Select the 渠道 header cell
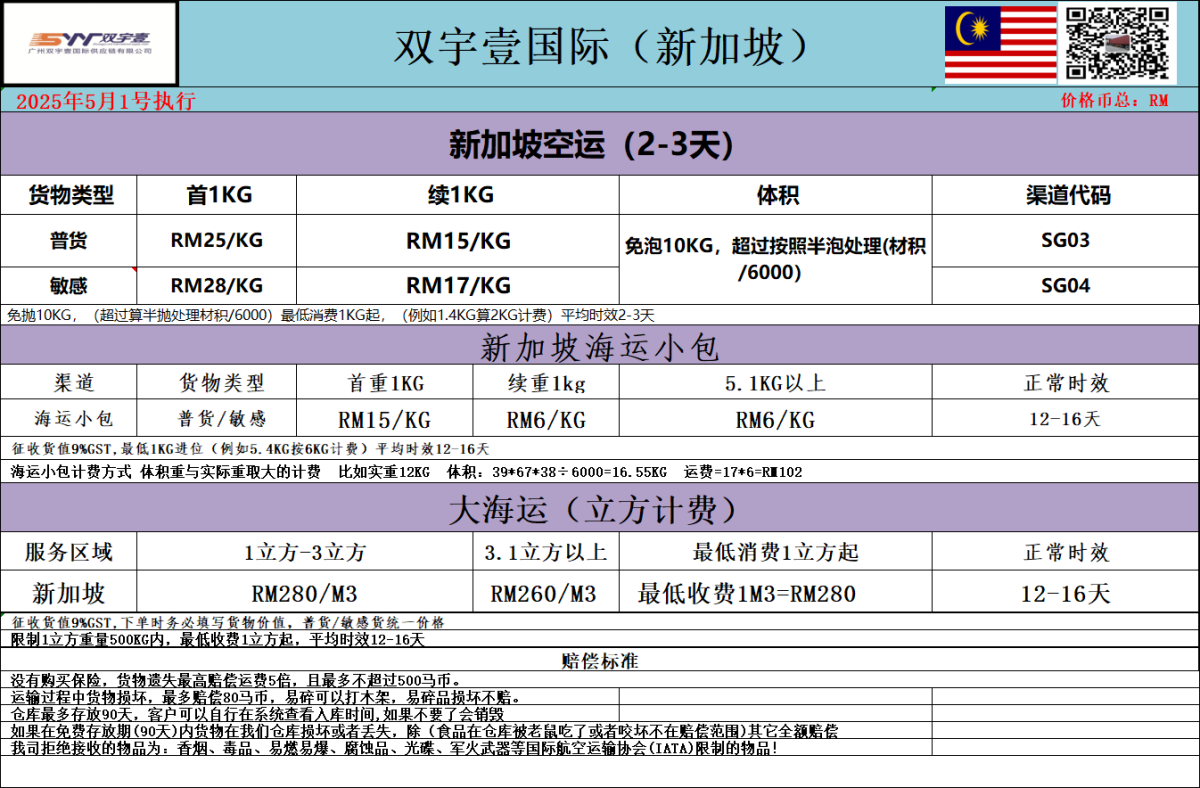 [x=69, y=384]
